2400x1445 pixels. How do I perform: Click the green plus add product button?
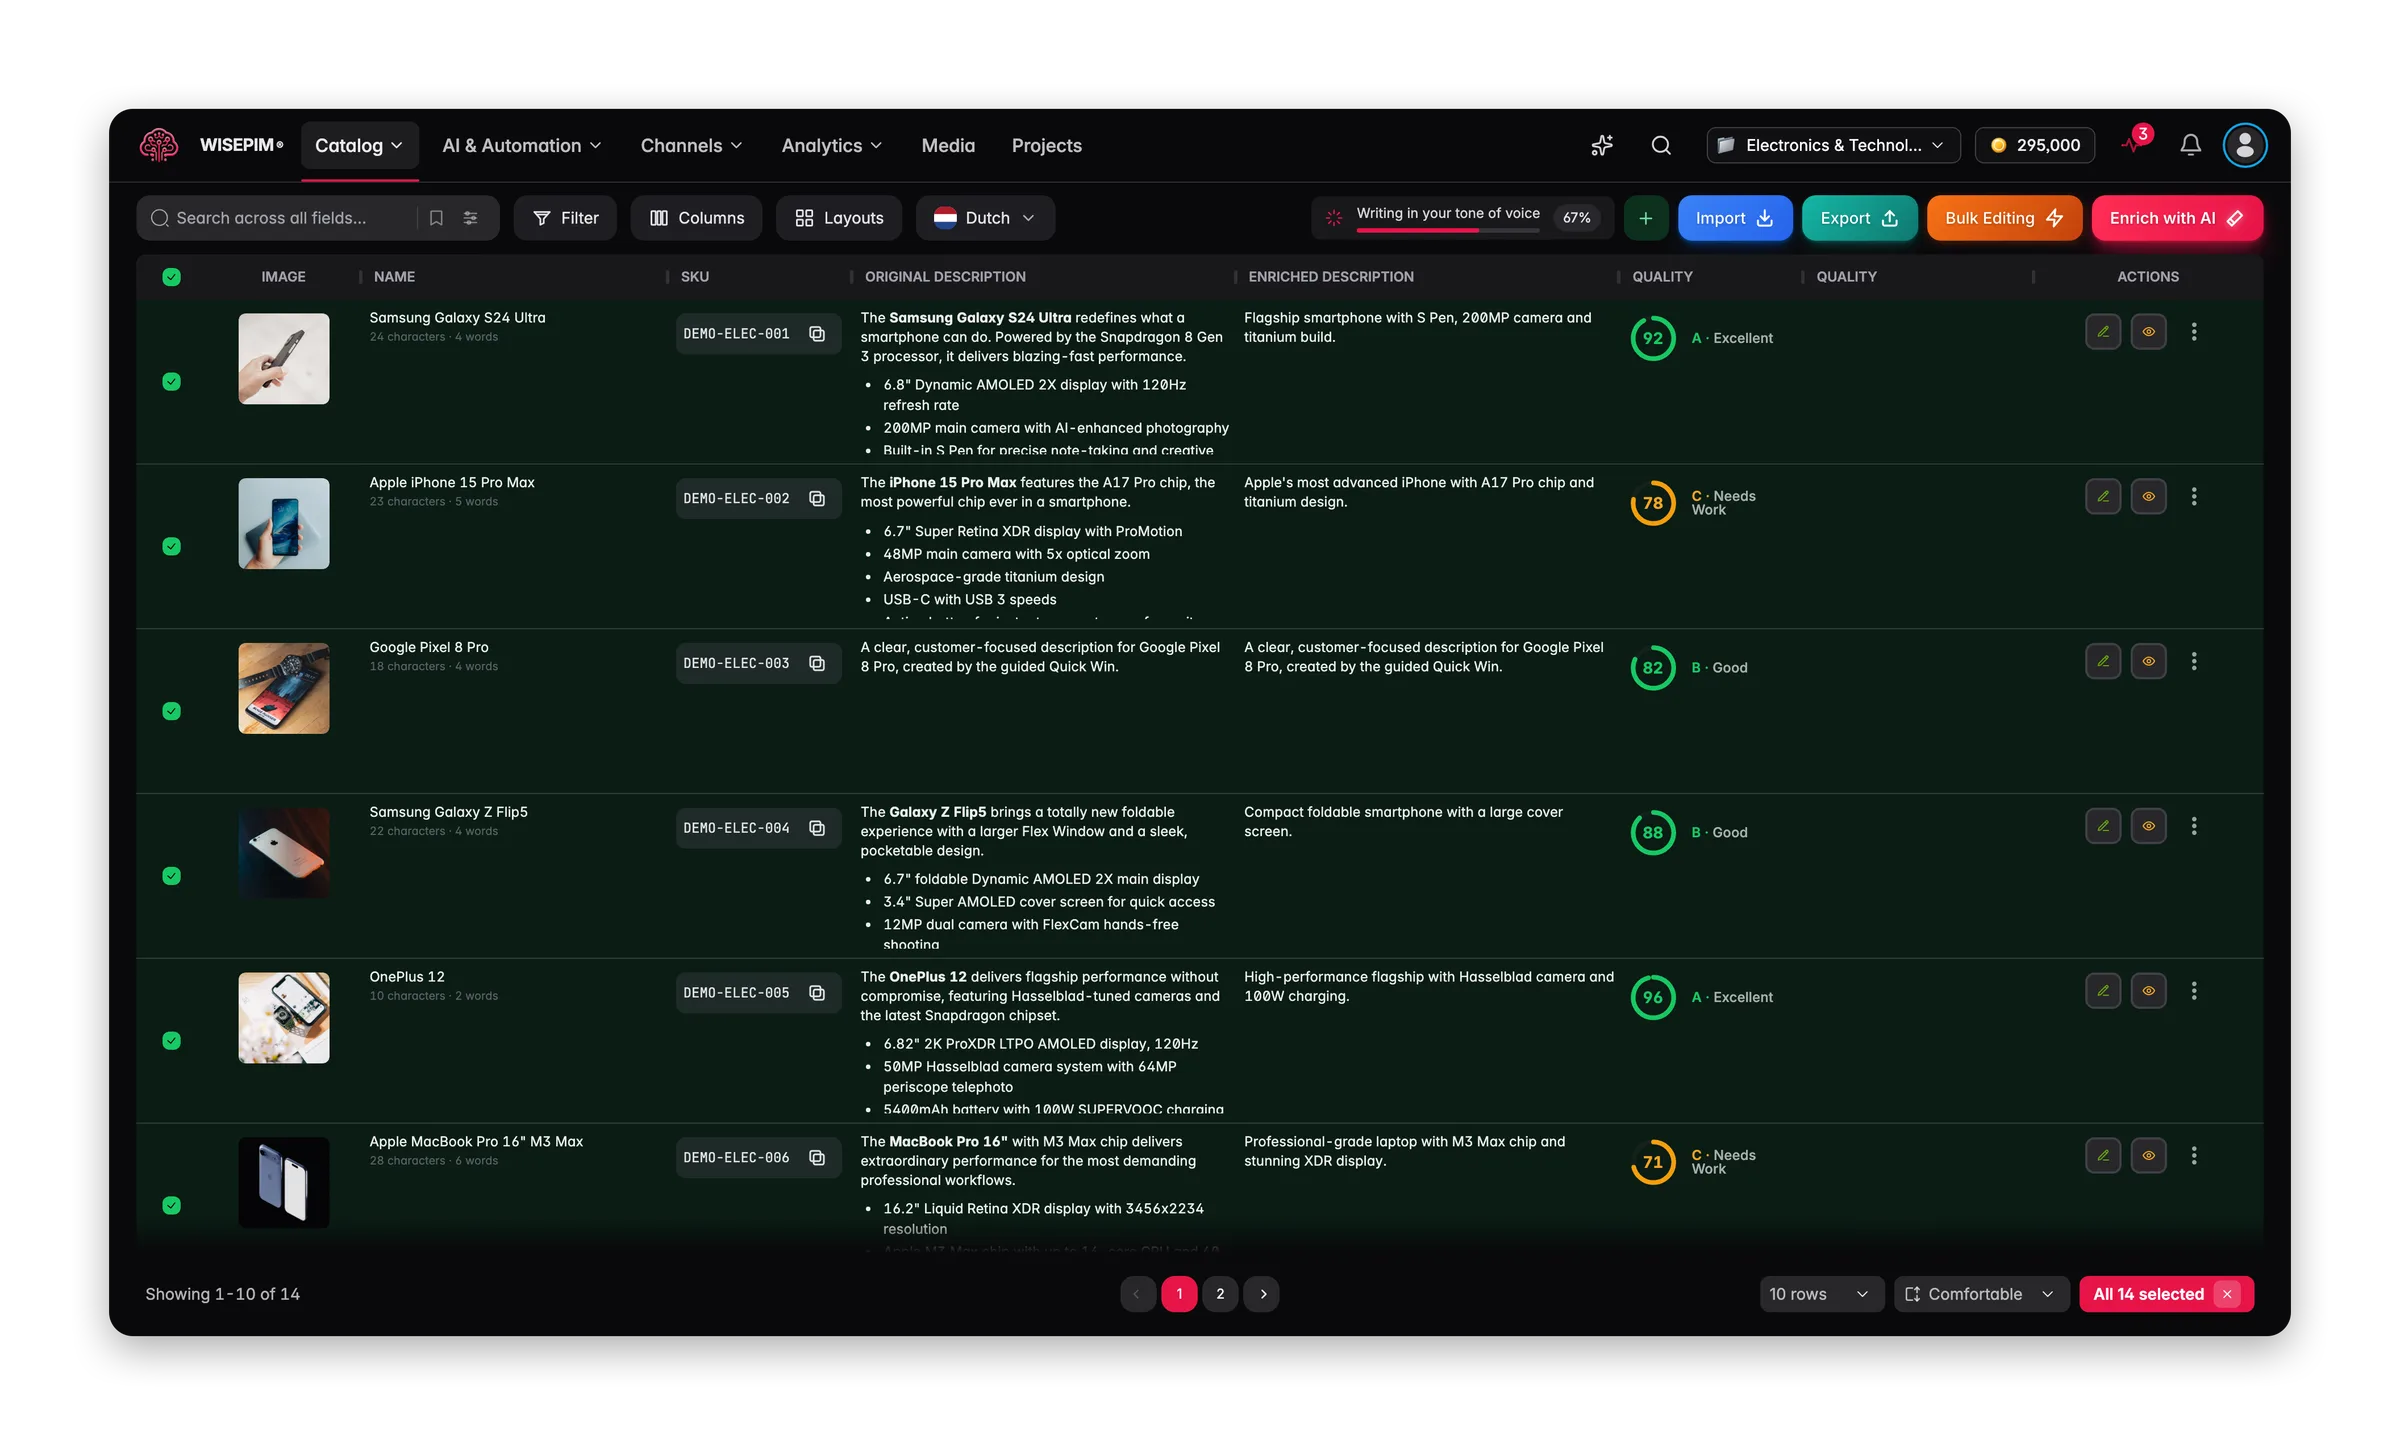point(1645,218)
